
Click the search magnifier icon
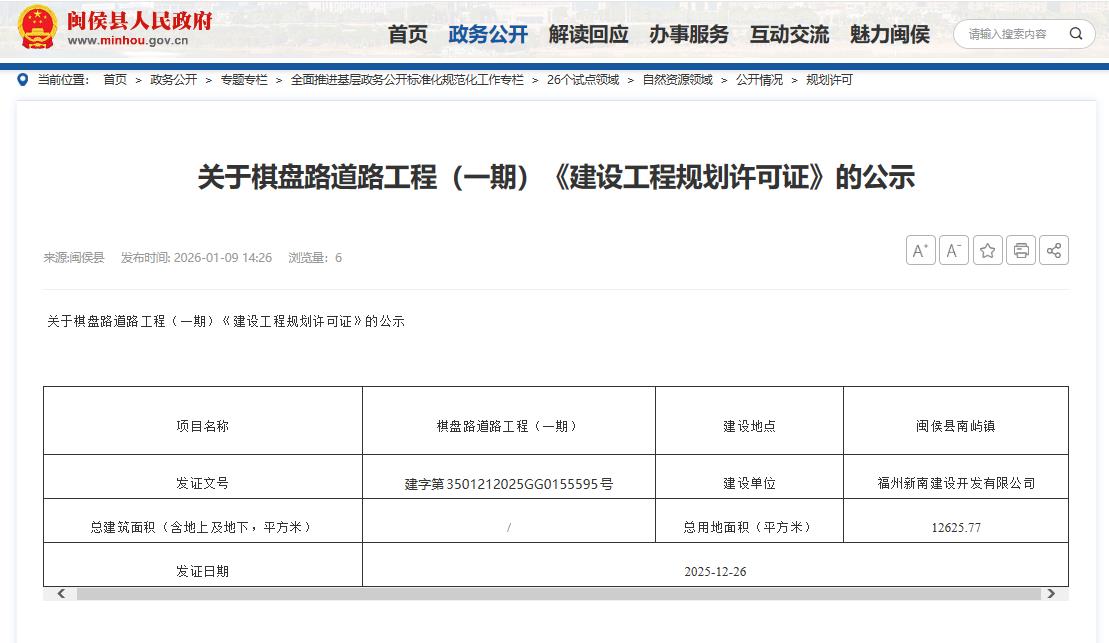pos(1076,33)
